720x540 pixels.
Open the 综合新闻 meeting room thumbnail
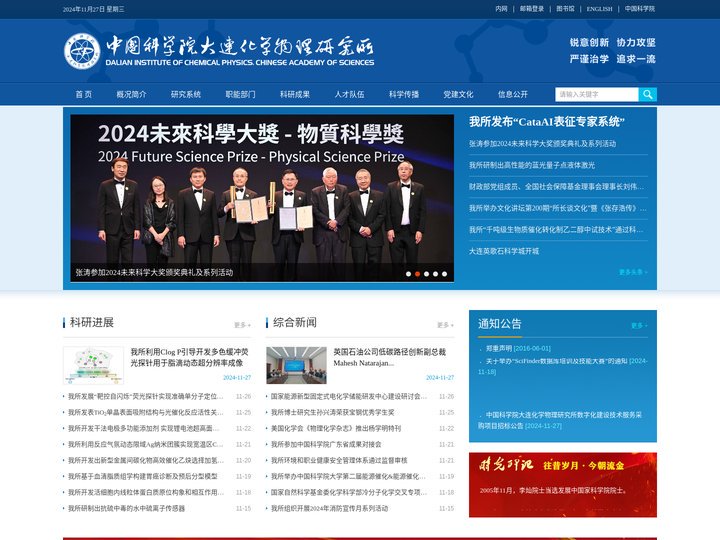[x=297, y=366]
